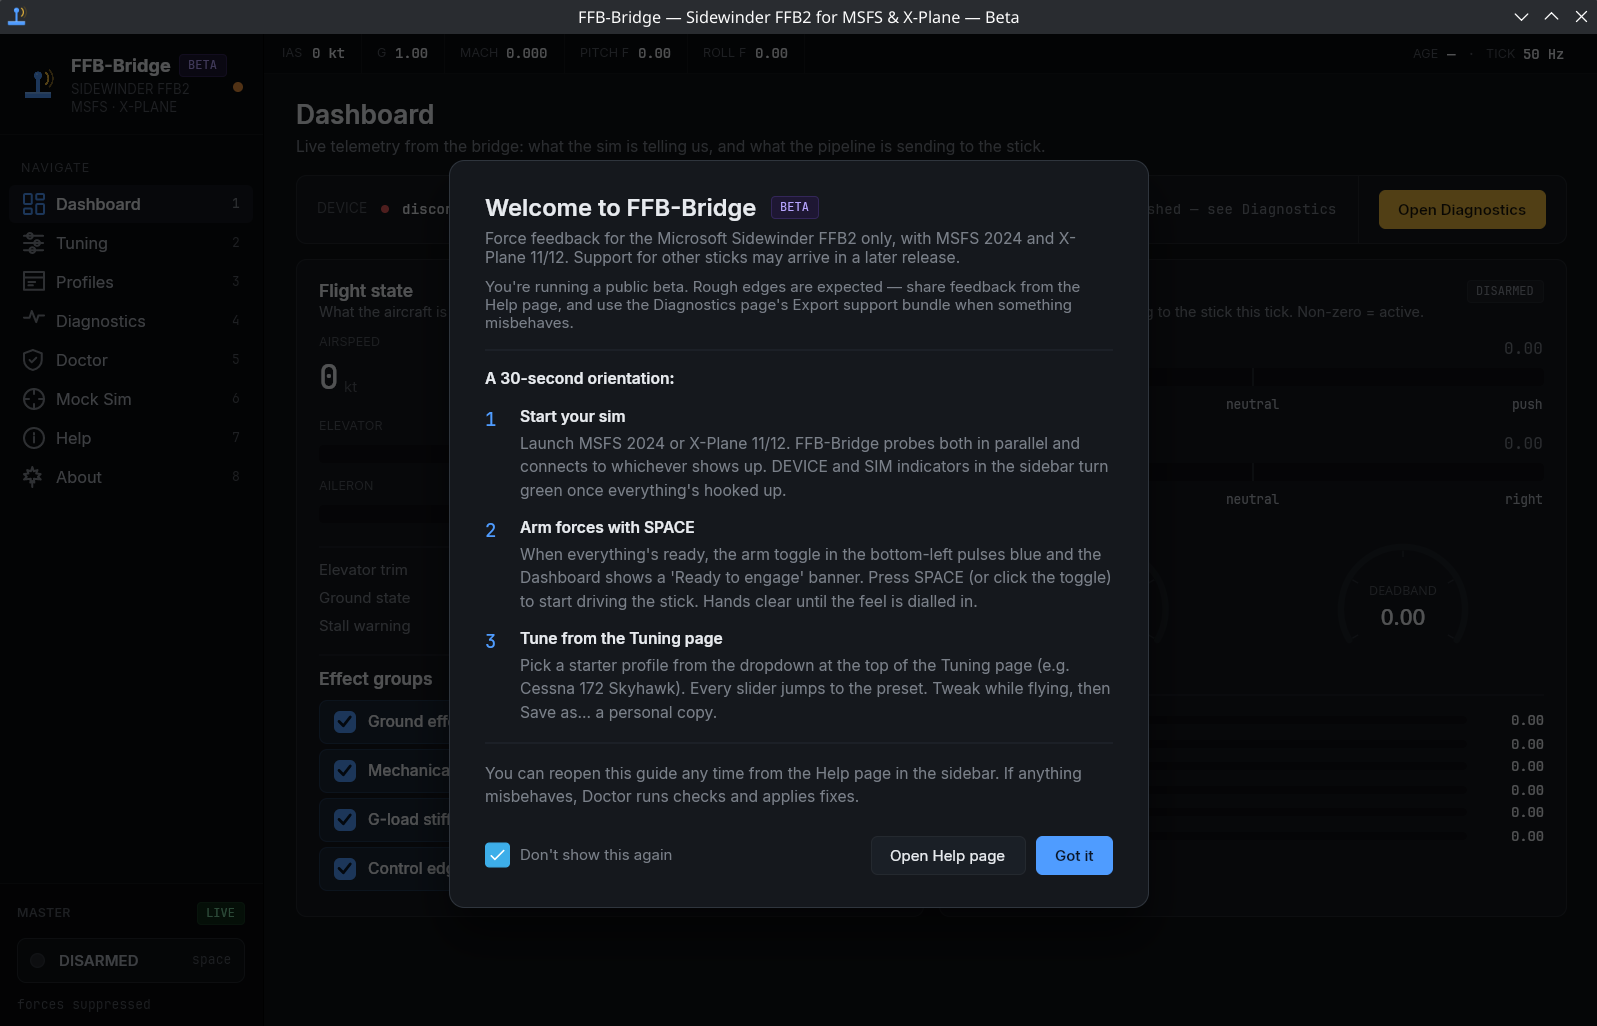Click the Doctor shield icon
This screenshot has height=1026, width=1597.
34,360
